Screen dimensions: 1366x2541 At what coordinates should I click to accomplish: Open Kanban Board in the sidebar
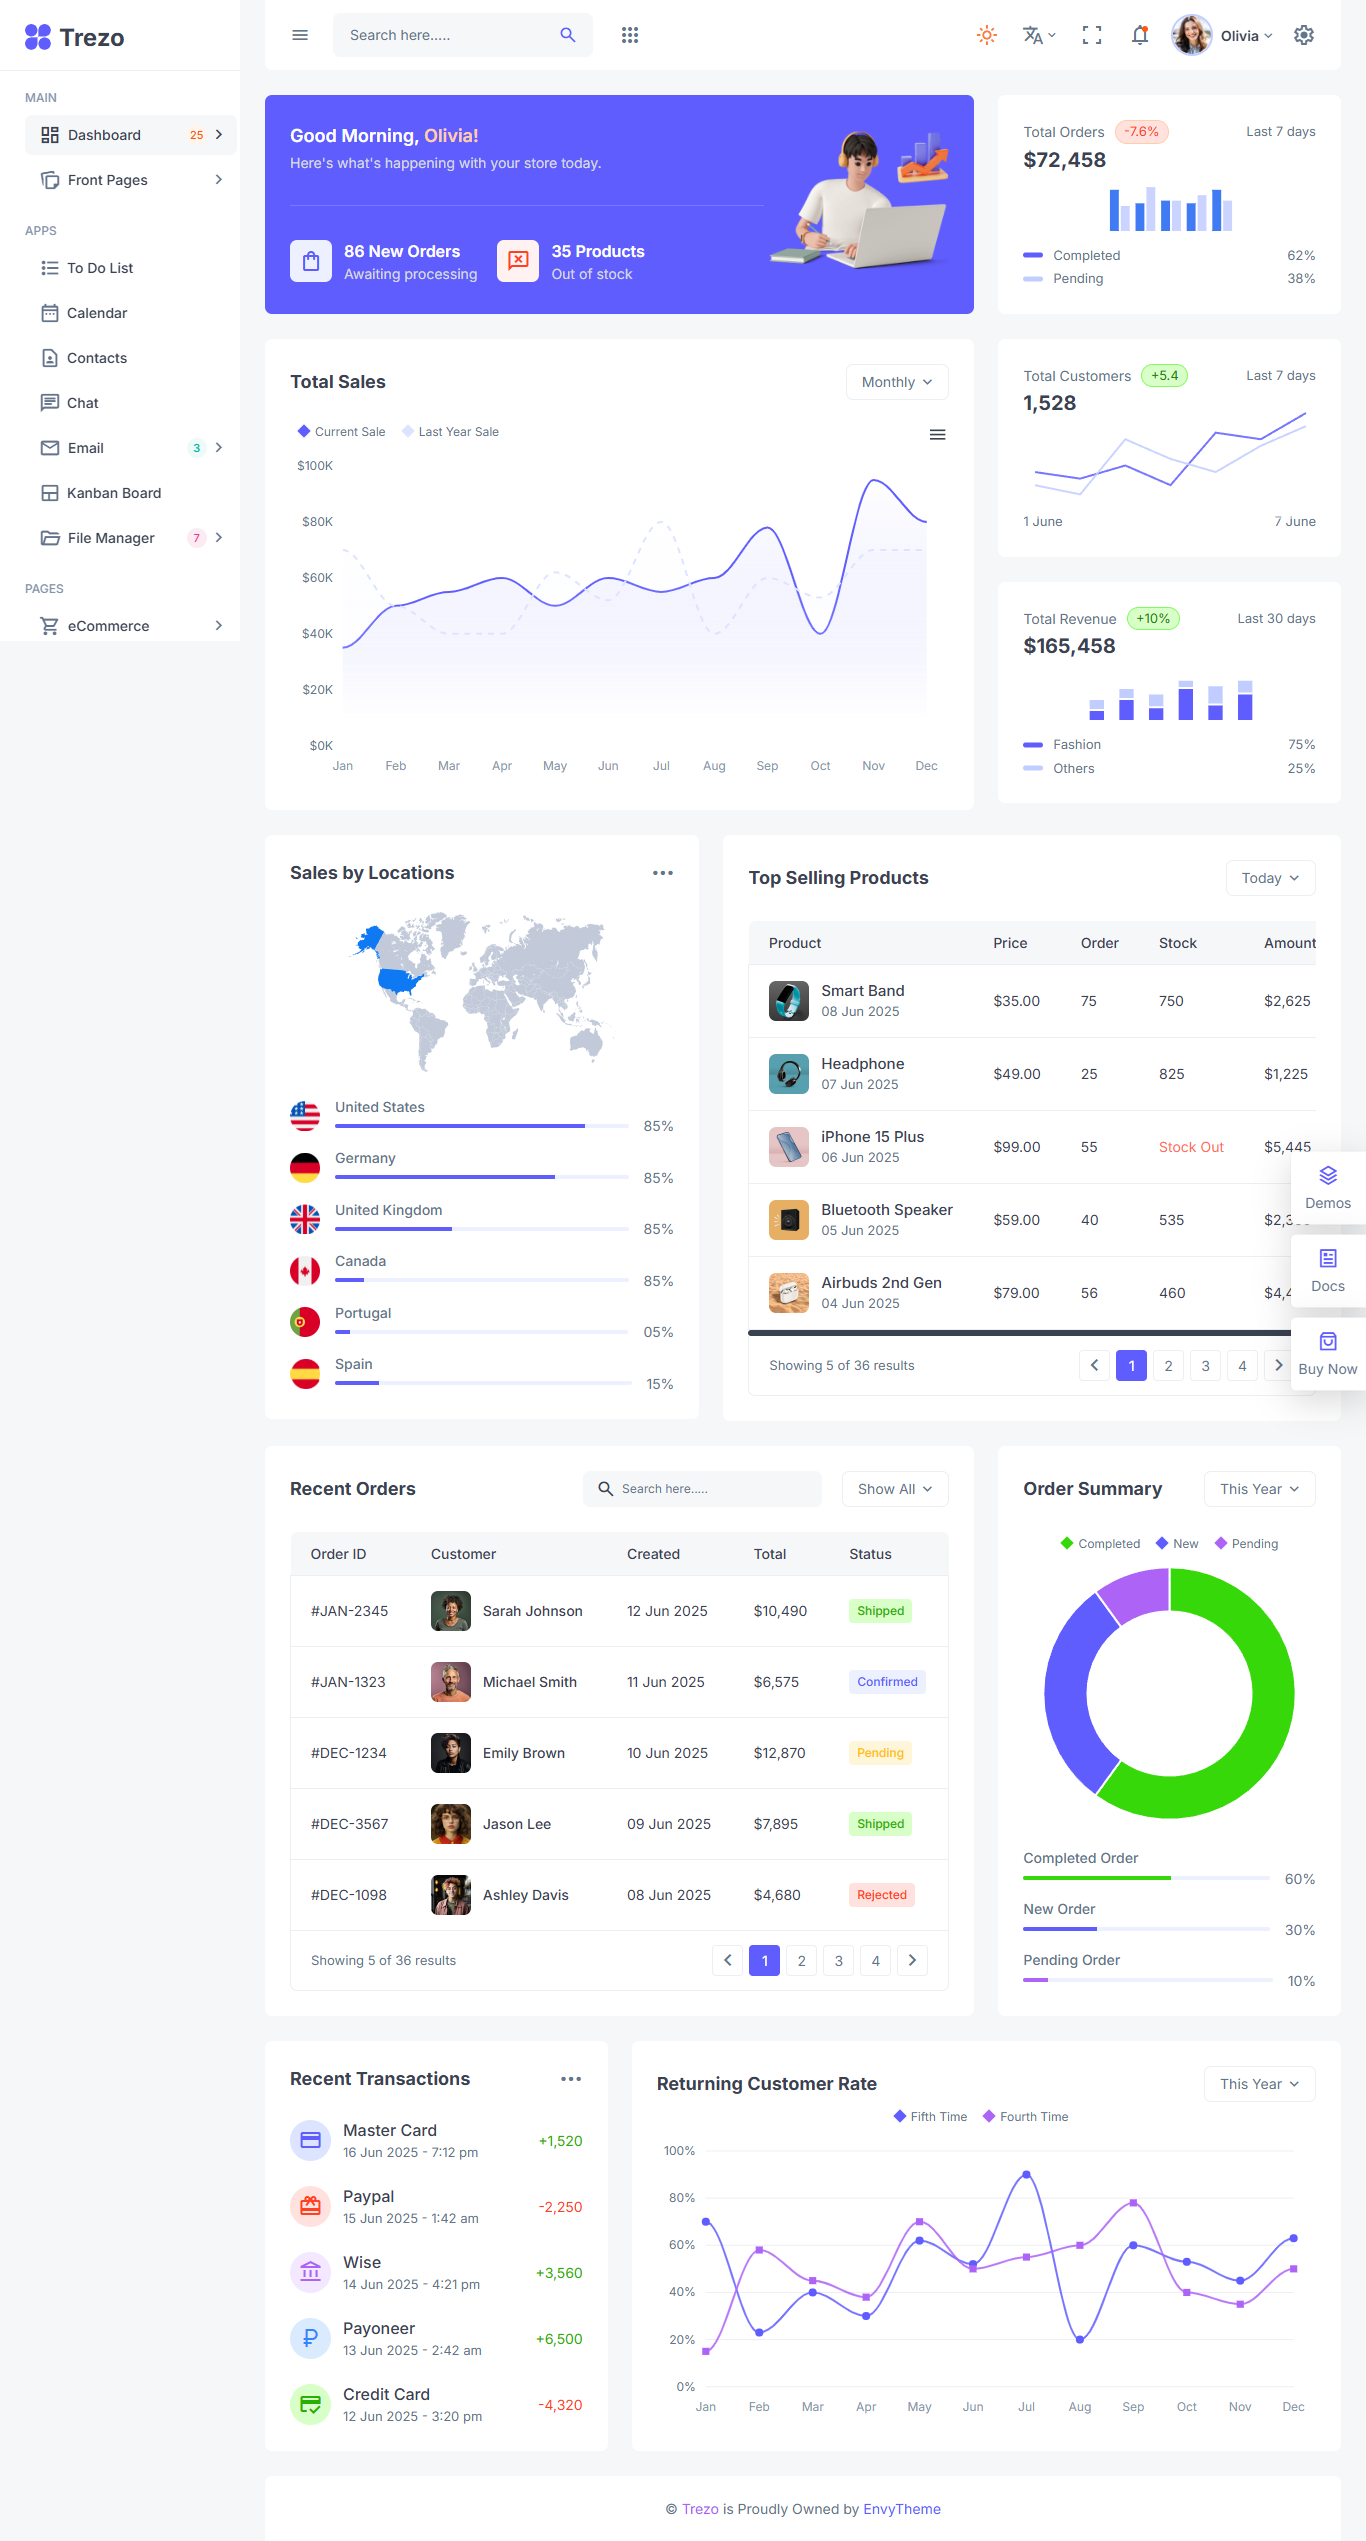pyautogui.click(x=113, y=493)
